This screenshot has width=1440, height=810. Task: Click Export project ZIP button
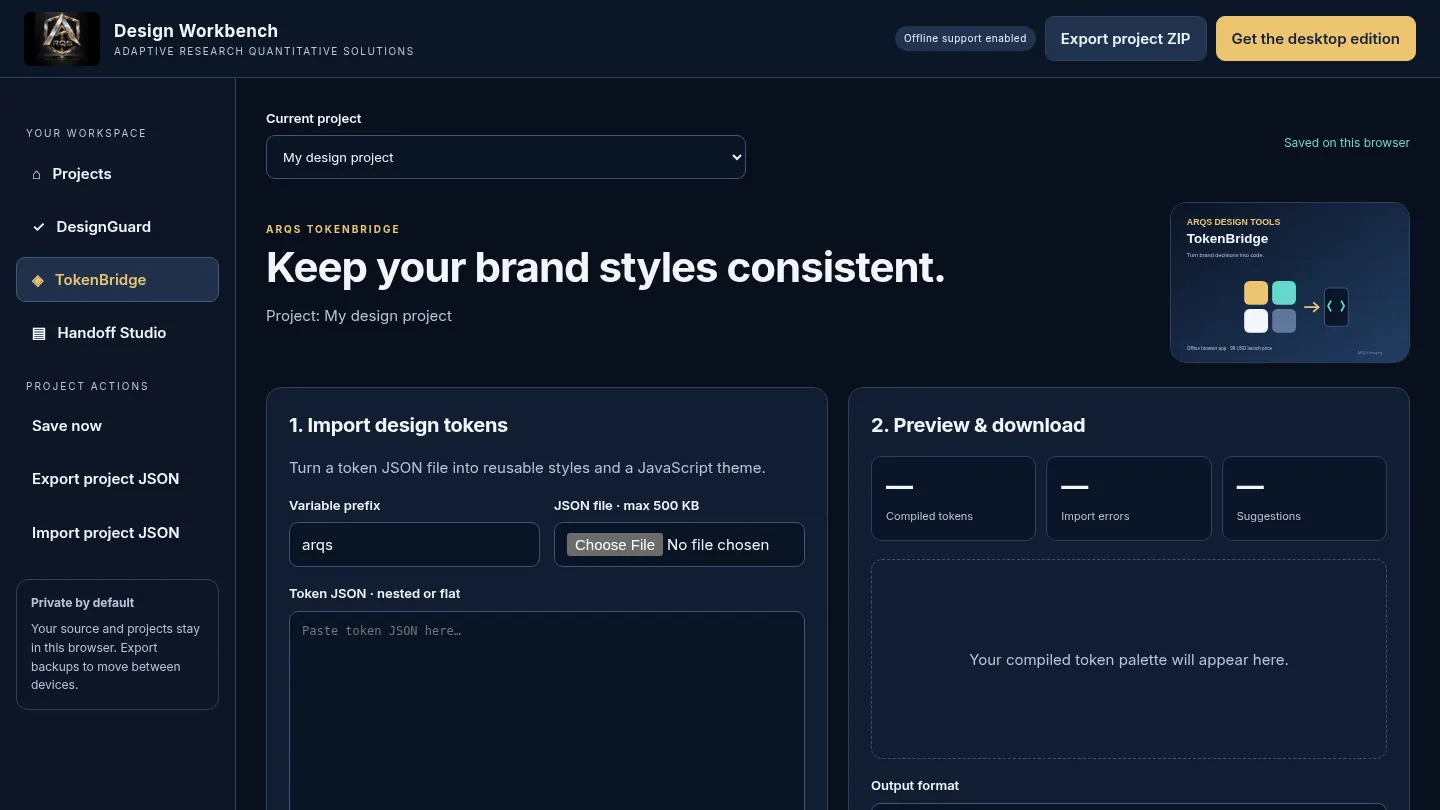point(1126,39)
